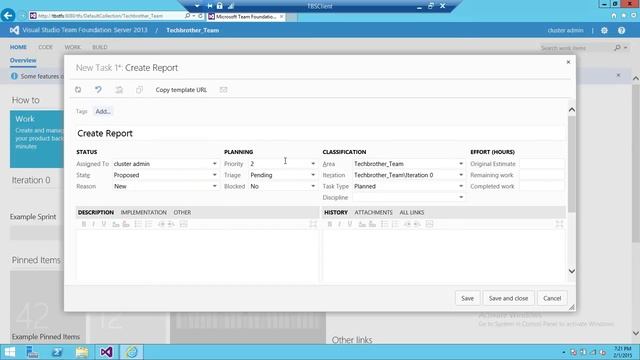Viewport: 640px width, 360px height.
Task: Click the Techbrother_Team project link
Action: click(x=193, y=30)
